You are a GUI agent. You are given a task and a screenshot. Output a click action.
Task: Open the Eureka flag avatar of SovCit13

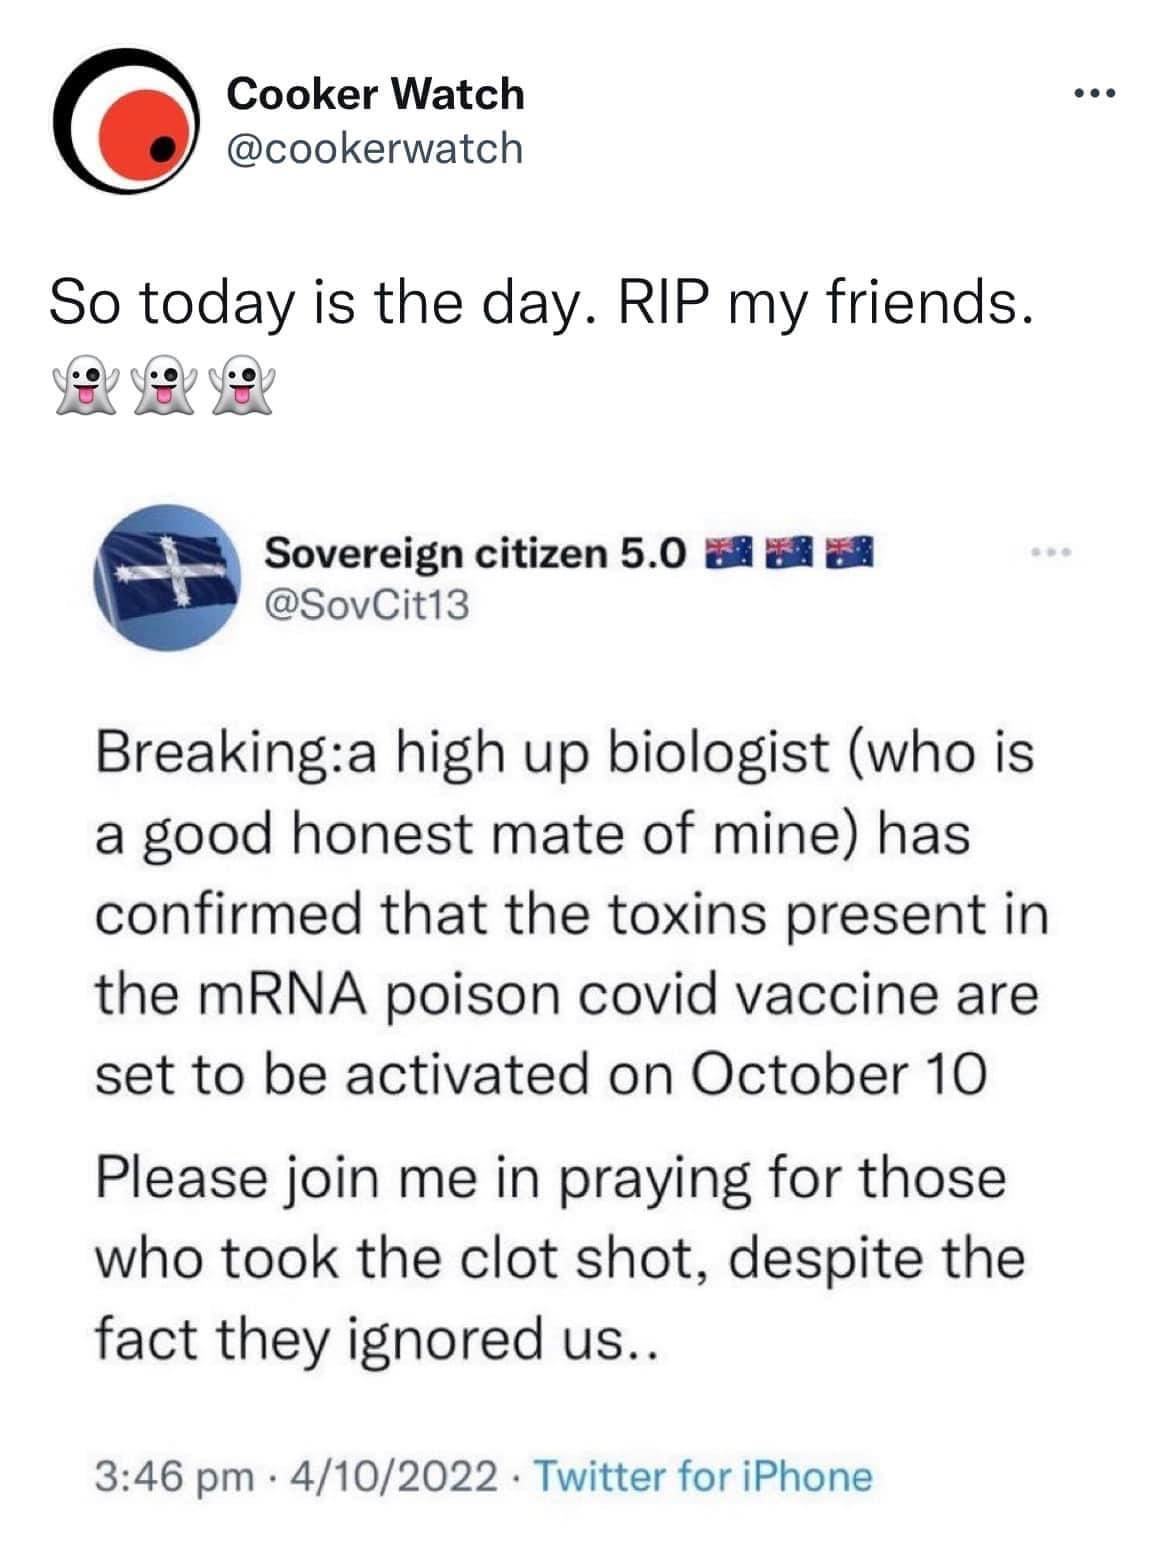[x=161, y=574]
